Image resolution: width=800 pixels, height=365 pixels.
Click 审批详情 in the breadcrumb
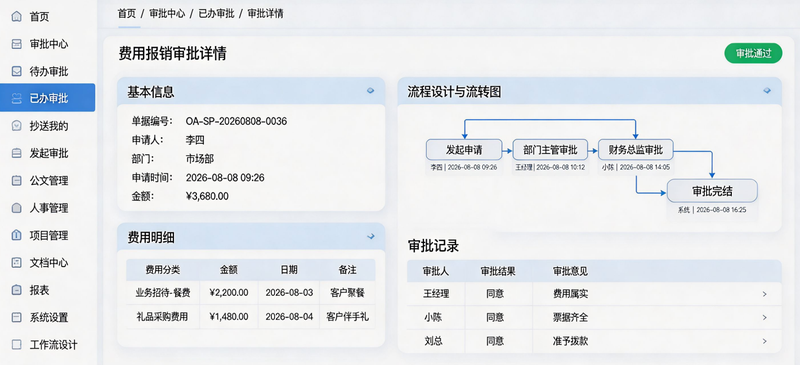(265, 14)
